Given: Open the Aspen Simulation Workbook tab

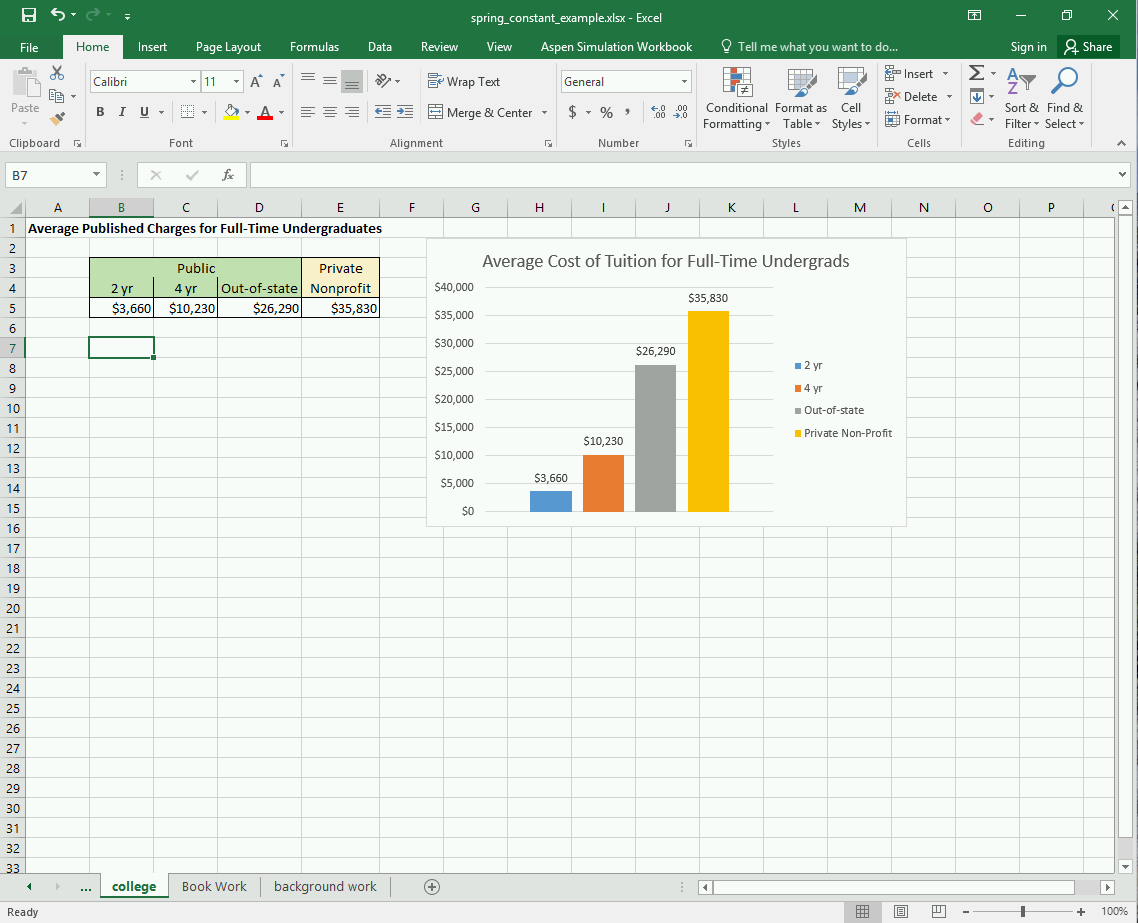Looking at the screenshot, I should click(x=616, y=47).
